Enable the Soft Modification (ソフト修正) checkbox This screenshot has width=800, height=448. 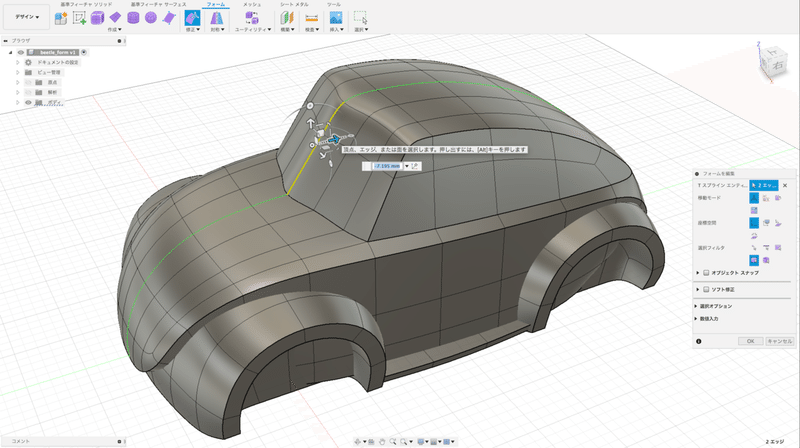click(x=705, y=289)
